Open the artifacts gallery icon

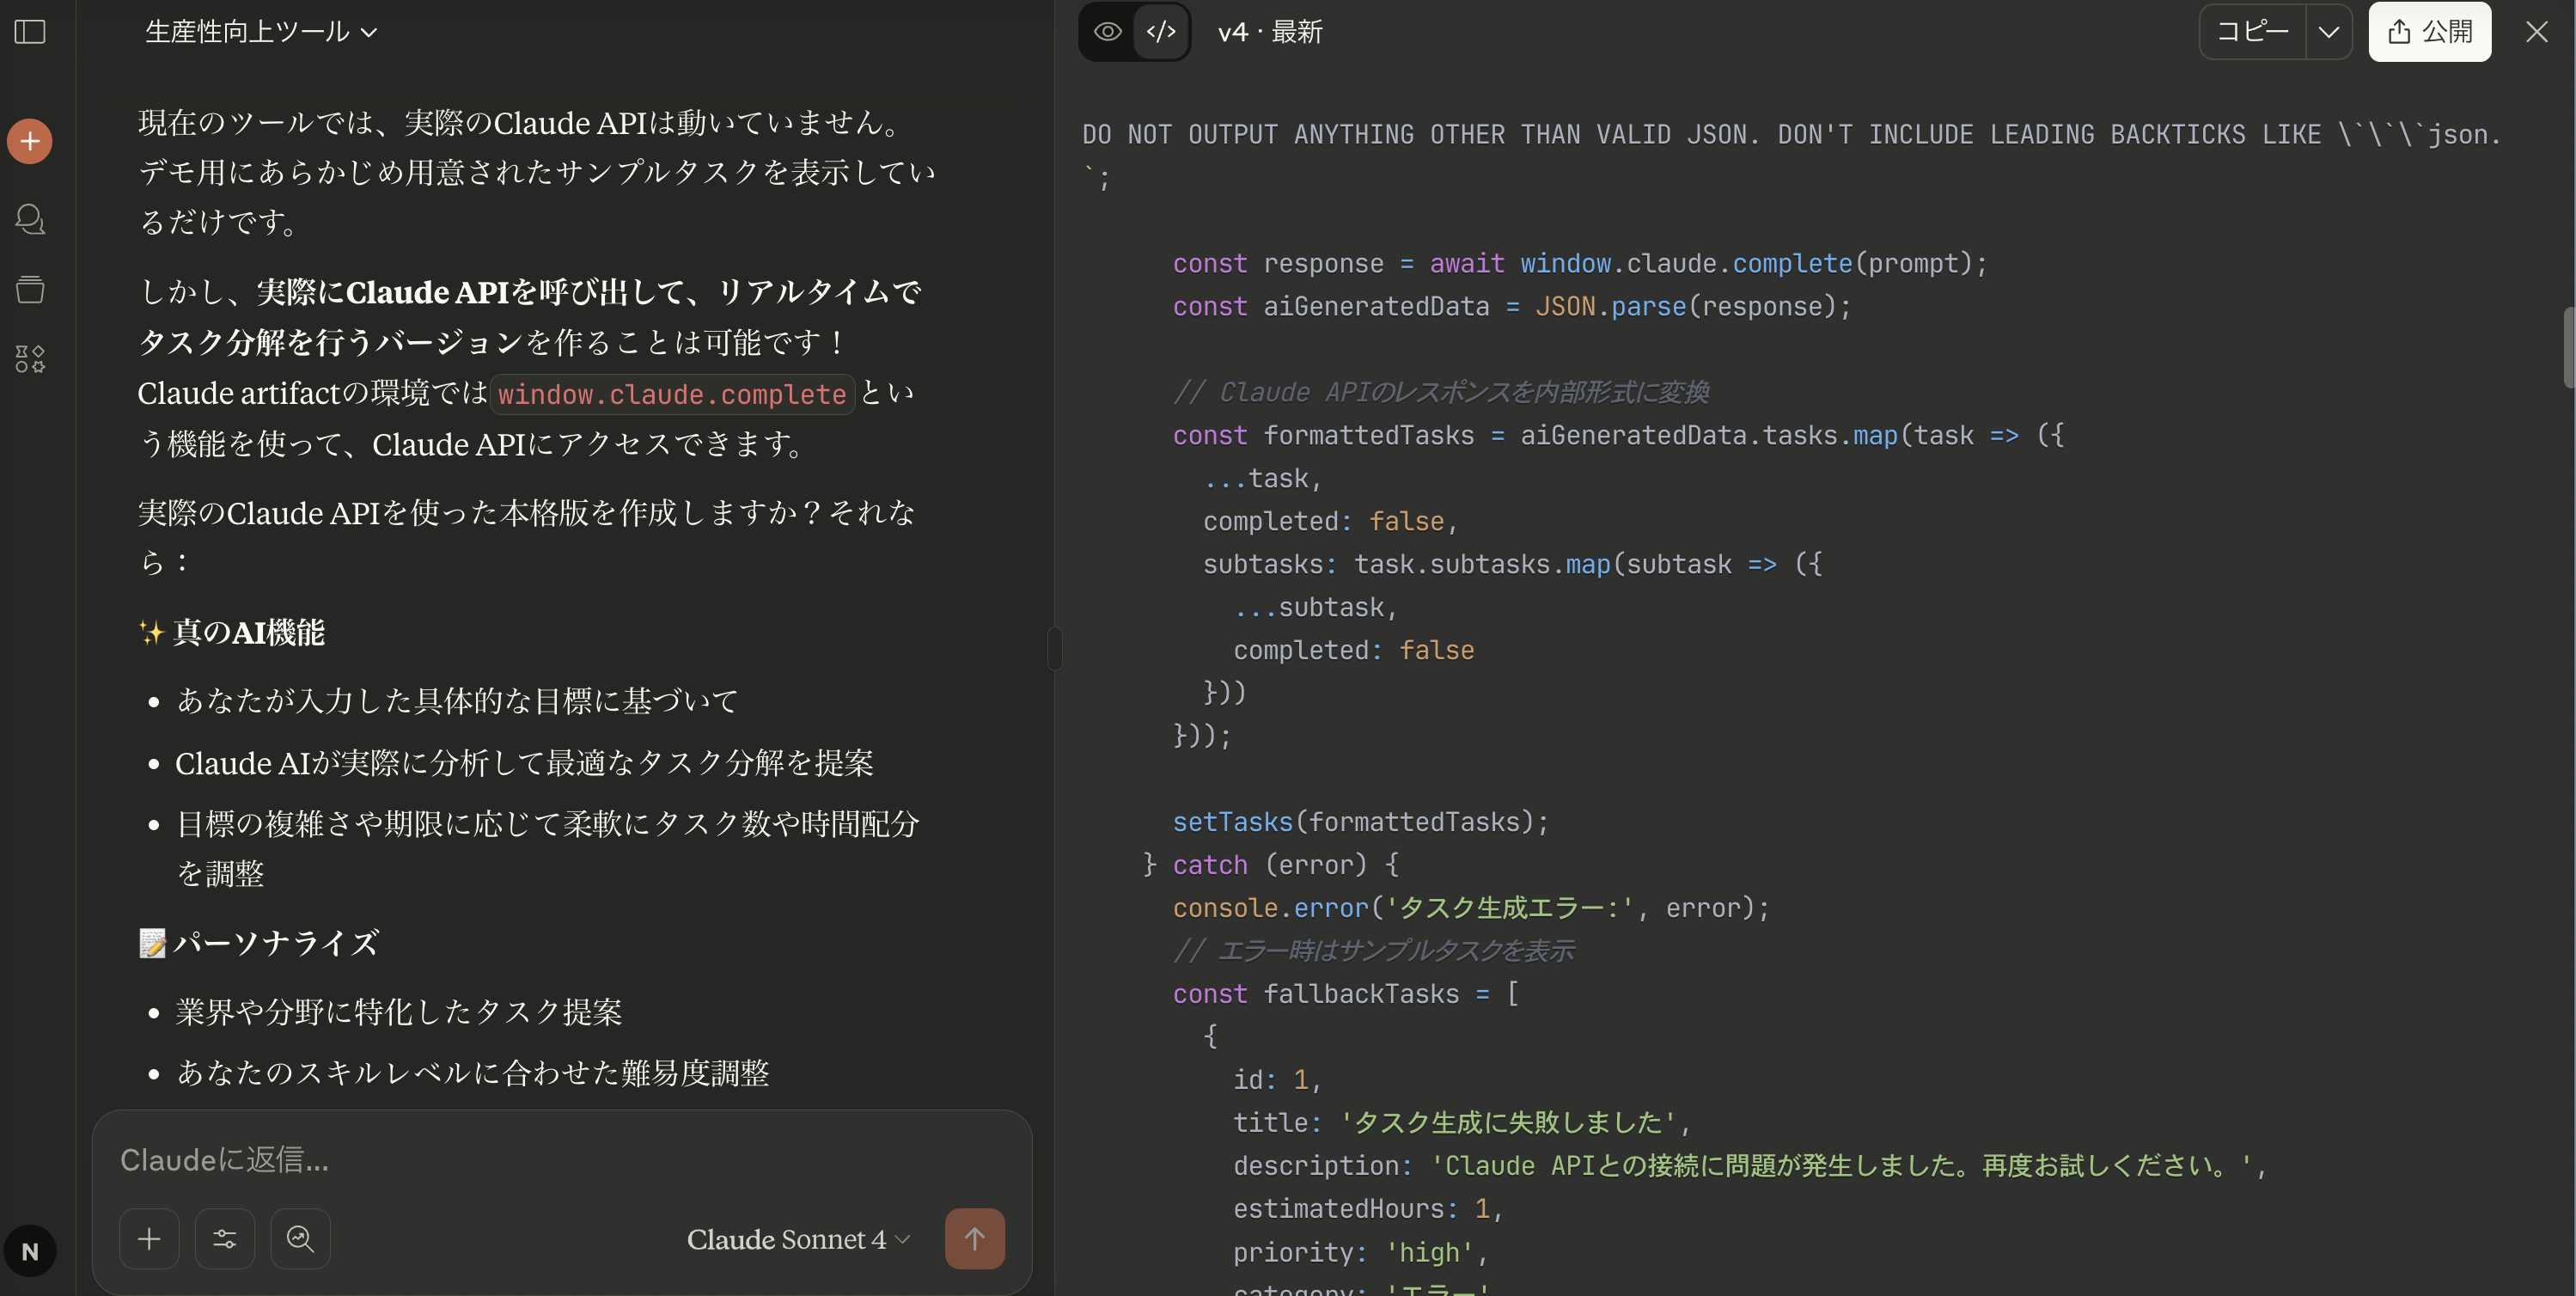coord(30,358)
